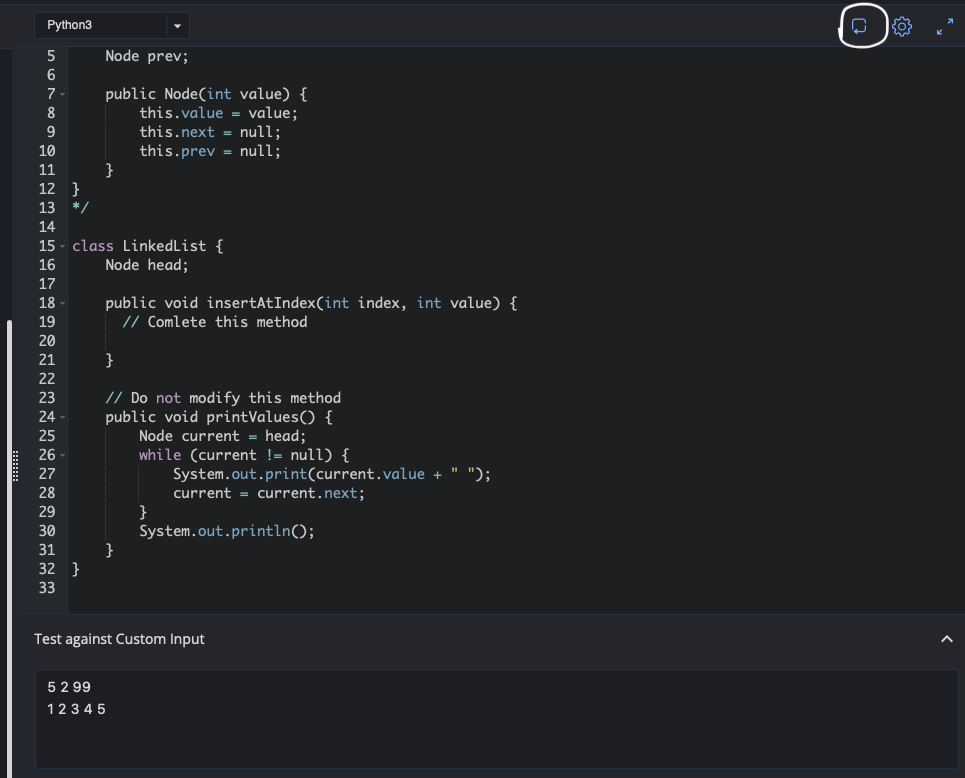The height and width of the screenshot is (778, 965).
Task: Open the Python3 language dropdown
Action: click(x=111, y=25)
